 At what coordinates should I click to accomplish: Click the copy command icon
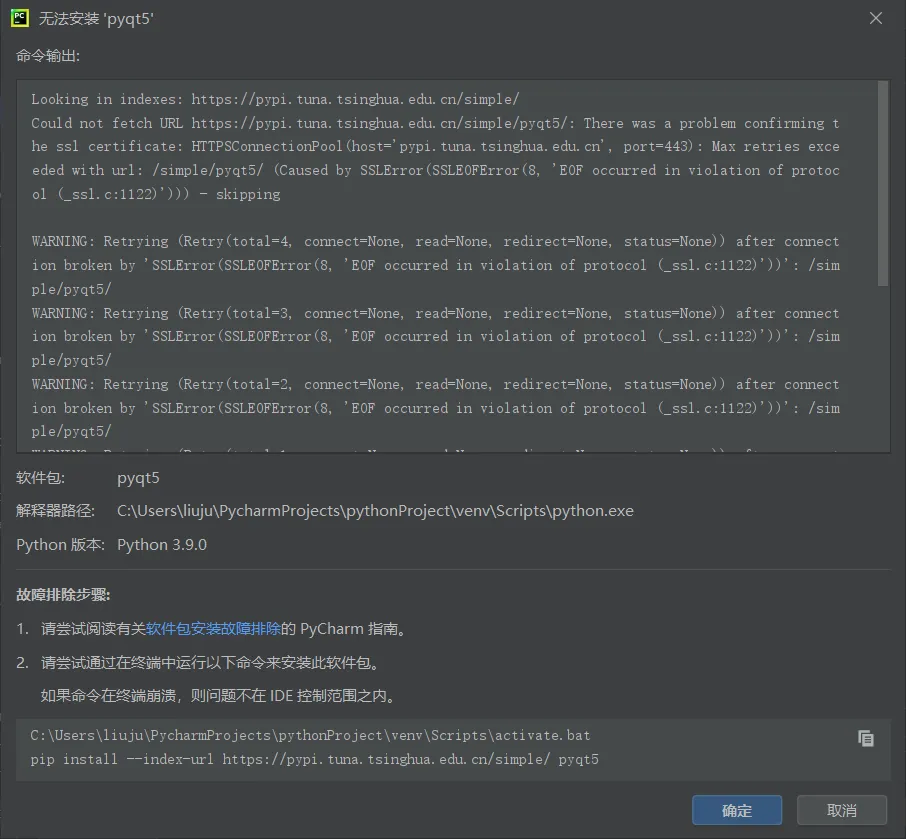click(866, 738)
